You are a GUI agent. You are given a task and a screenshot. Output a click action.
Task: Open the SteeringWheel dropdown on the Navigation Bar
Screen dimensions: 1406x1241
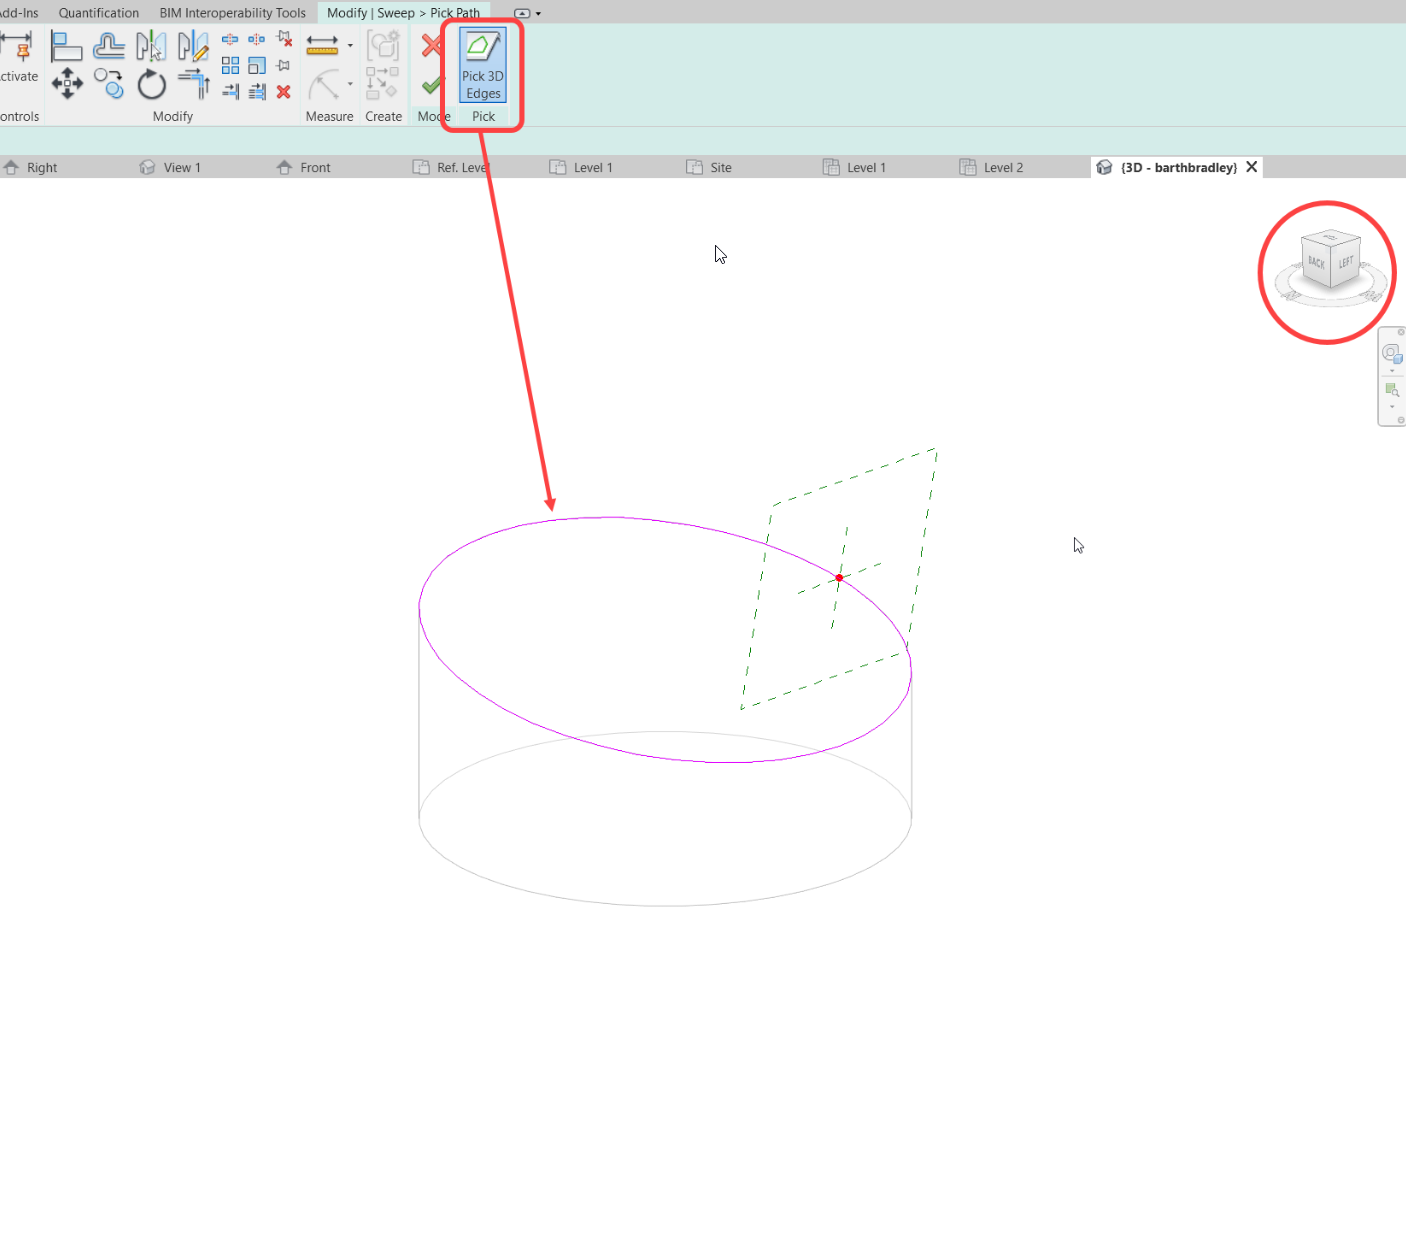point(1392,371)
